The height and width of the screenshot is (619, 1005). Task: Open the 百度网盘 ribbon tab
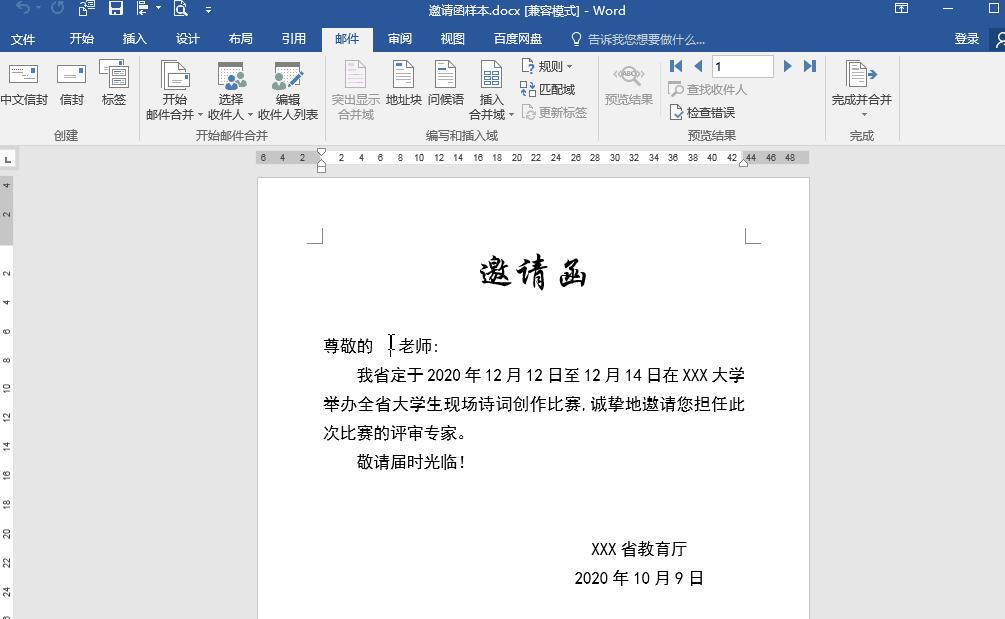(x=516, y=39)
